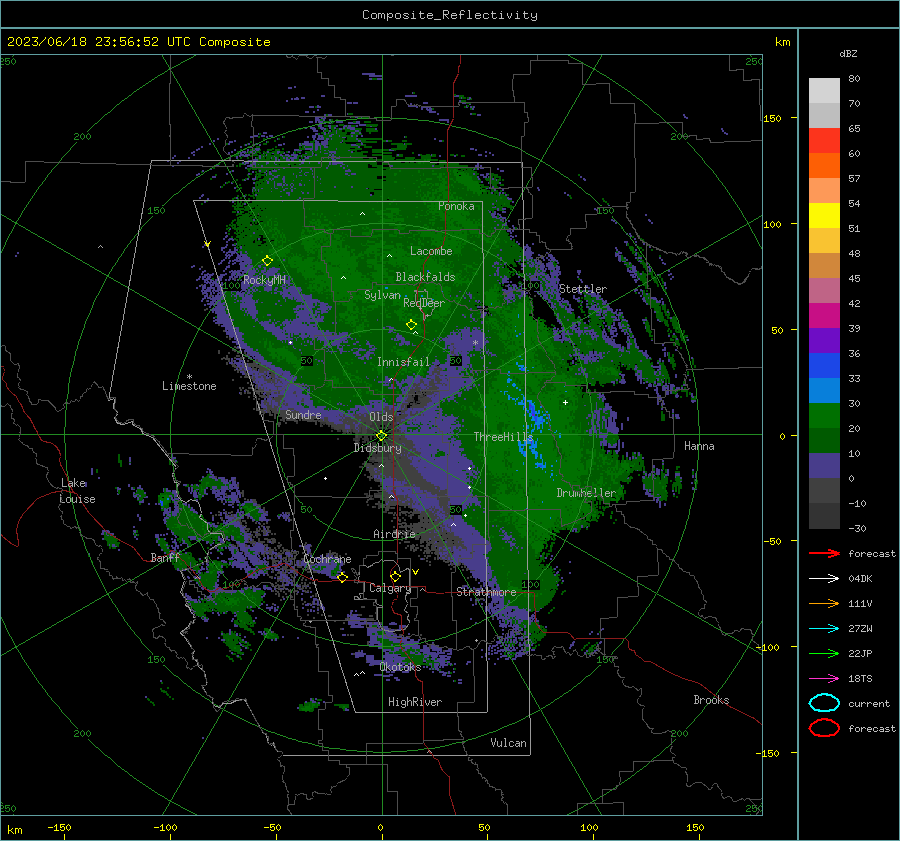The width and height of the screenshot is (900, 841).
Task: Click the 80 value on dBZ scale
Action: (x=854, y=78)
